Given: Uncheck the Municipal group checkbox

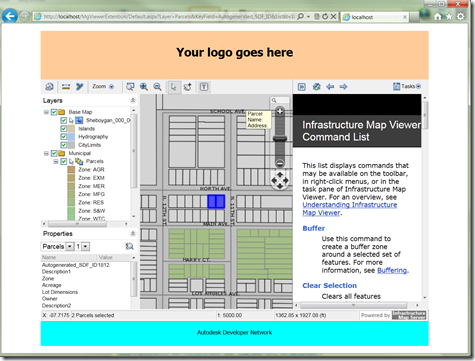Looking at the screenshot, I should pyautogui.click(x=54, y=153).
